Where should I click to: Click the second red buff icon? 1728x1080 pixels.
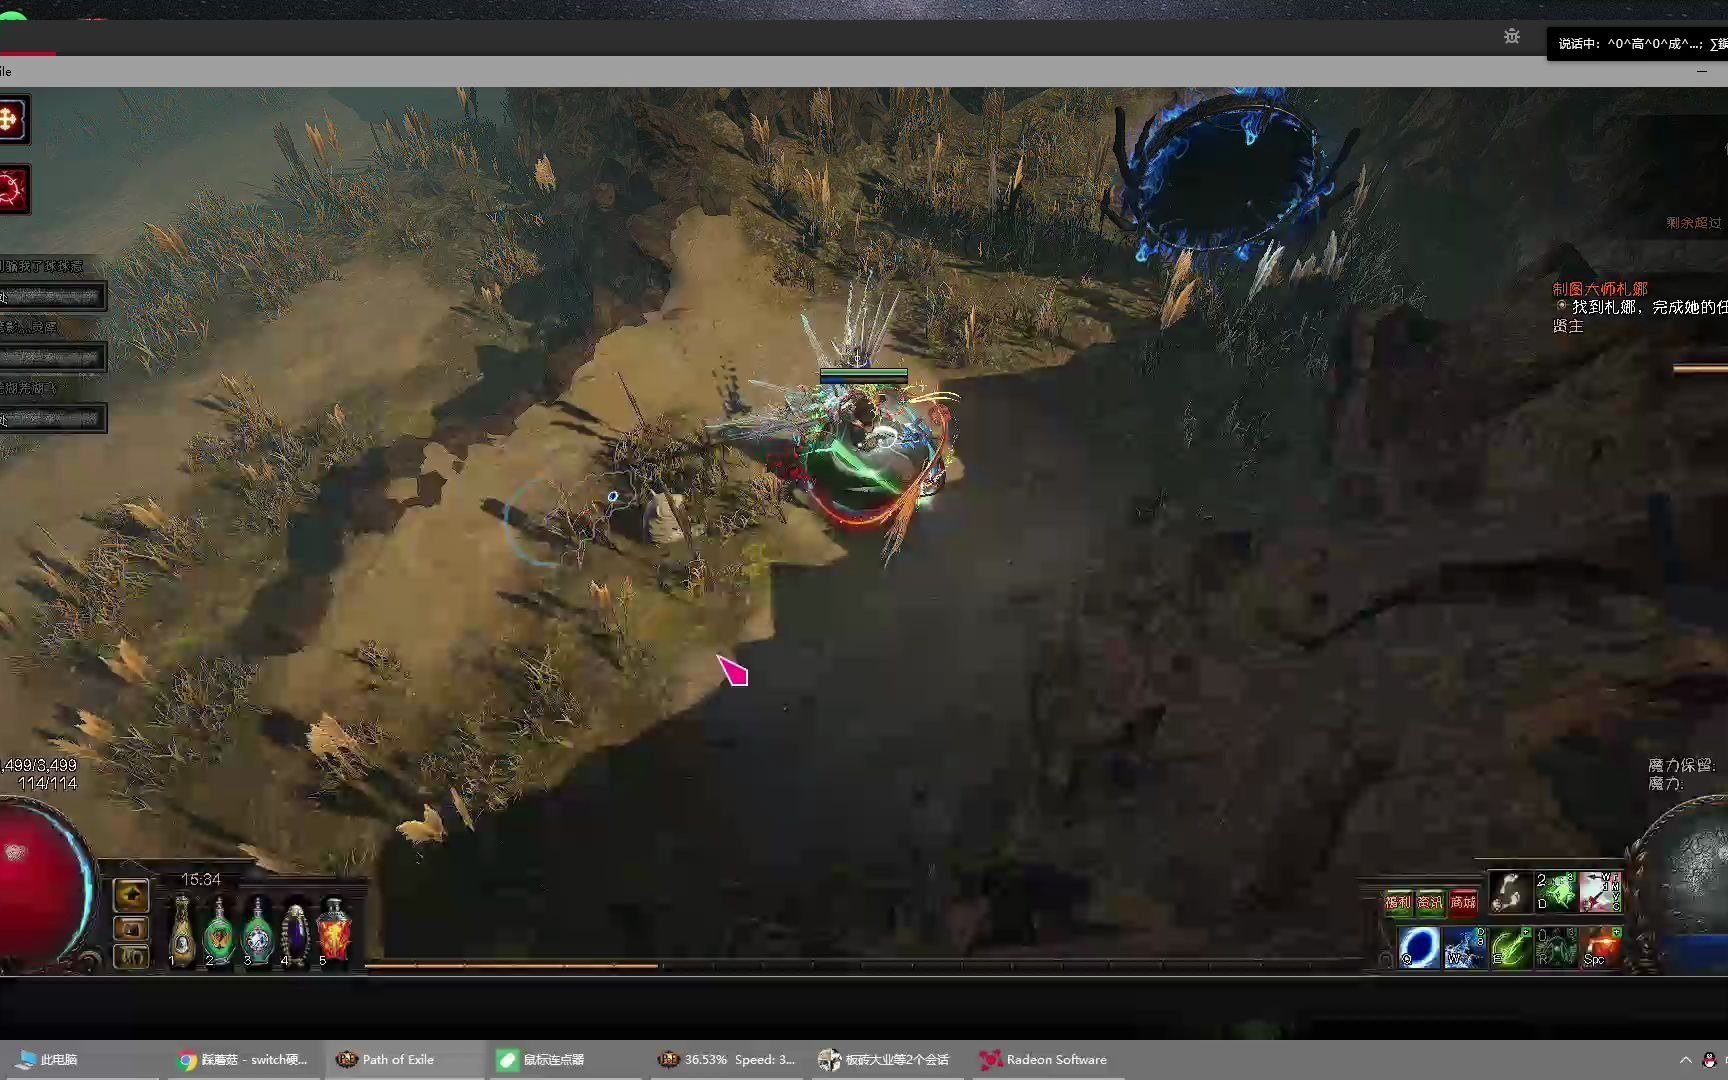[13, 189]
